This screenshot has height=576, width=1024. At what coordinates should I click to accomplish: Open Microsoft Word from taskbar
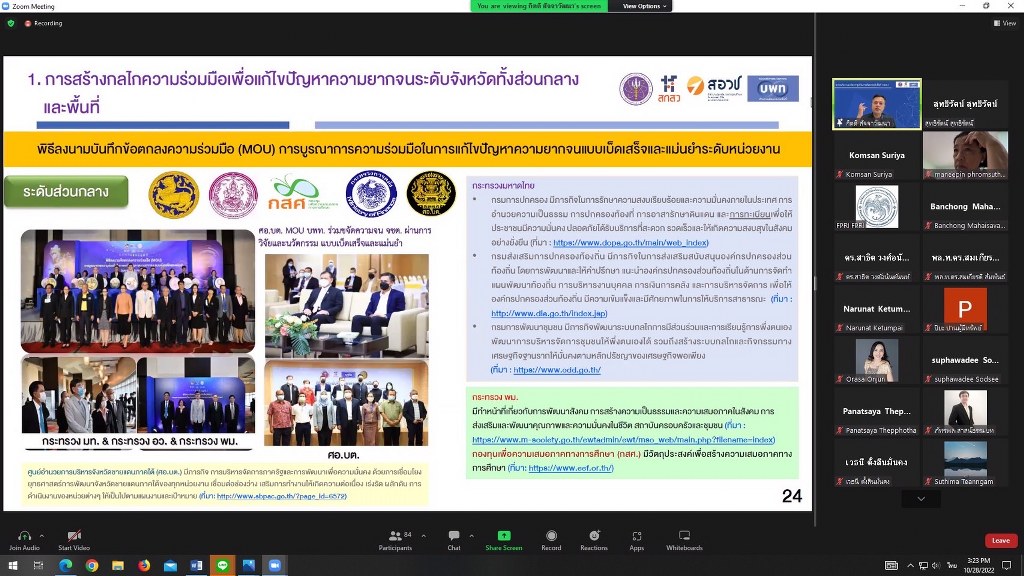(x=196, y=566)
